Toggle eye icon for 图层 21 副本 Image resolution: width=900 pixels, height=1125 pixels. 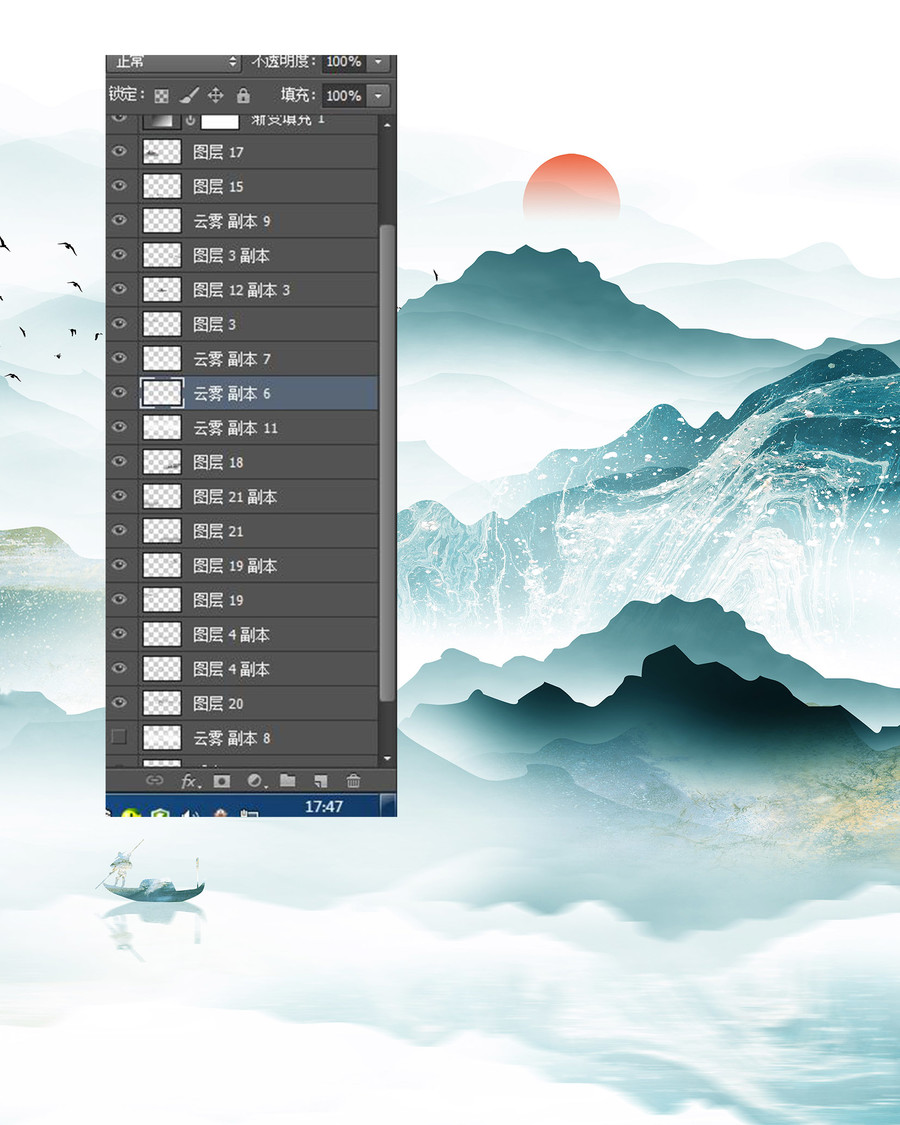pyautogui.click(x=119, y=496)
